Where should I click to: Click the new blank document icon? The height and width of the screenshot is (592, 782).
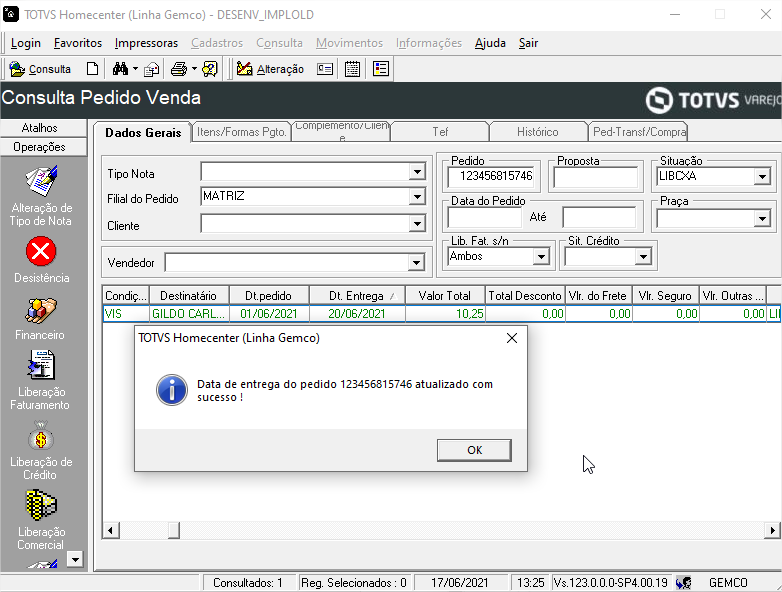tap(92, 69)
